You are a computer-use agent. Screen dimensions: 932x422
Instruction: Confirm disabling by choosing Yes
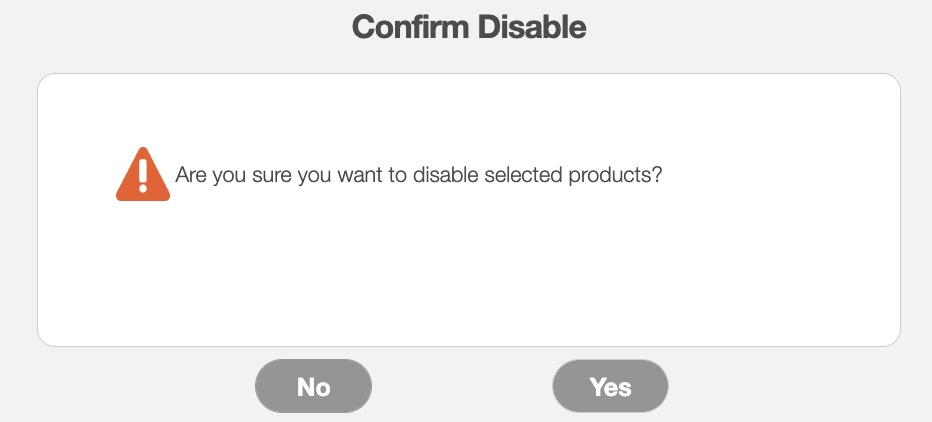(610, 386)
